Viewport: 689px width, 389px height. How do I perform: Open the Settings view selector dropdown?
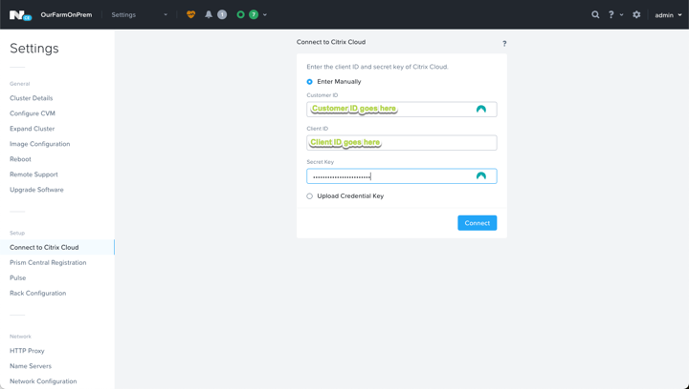(139, 15)
